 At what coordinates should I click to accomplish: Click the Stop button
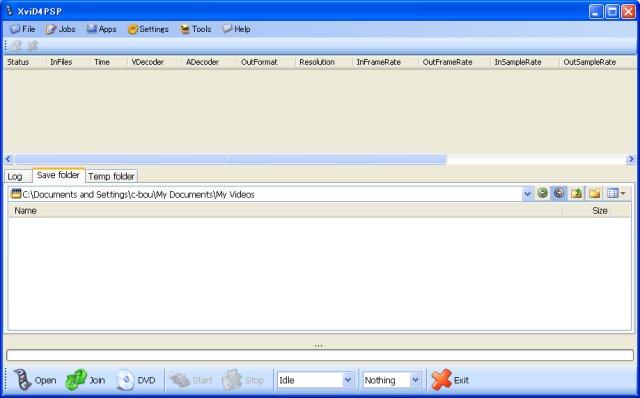pyautogui.click(x=242, y=380)
